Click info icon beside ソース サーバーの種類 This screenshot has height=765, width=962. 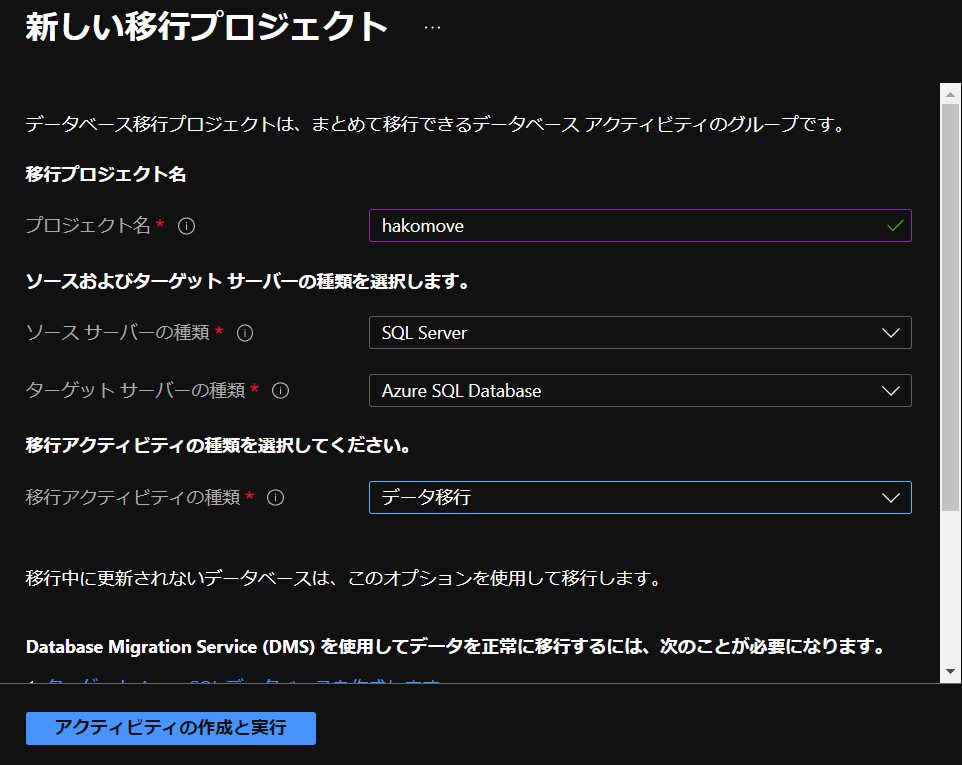(x=245, y=332)
